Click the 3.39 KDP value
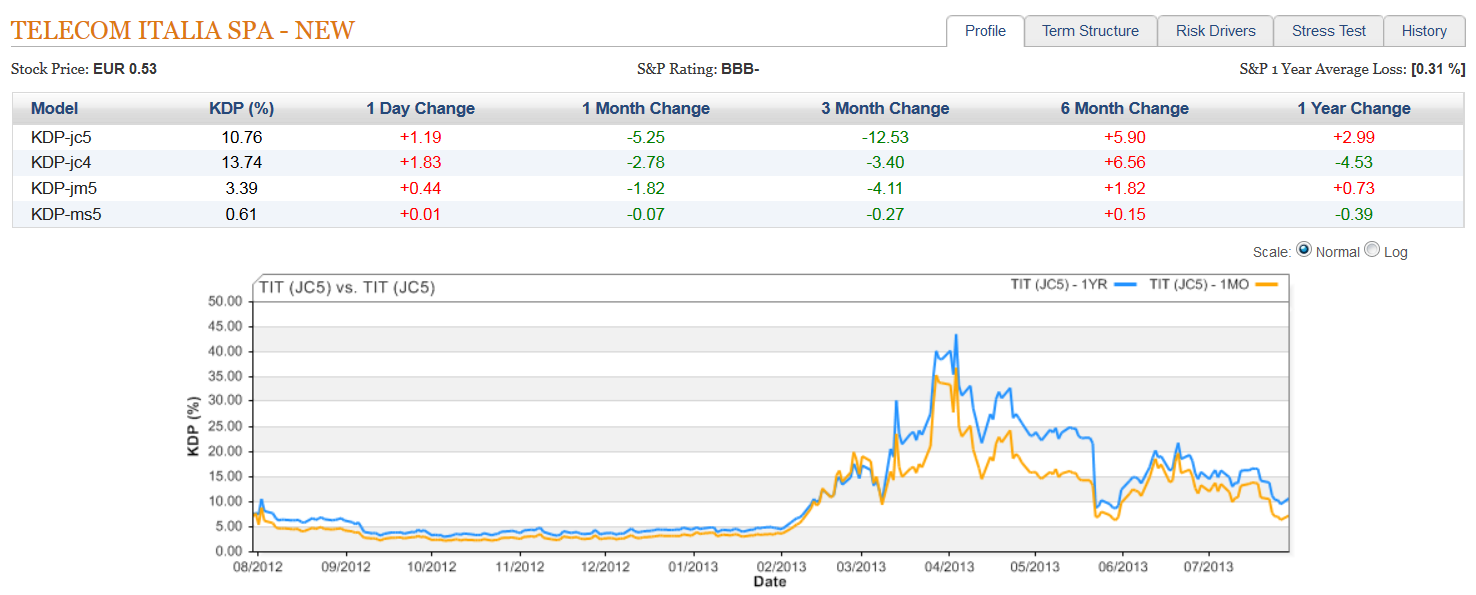The height and width of the screenshot is (595, 1476). (x=241, y=188)
